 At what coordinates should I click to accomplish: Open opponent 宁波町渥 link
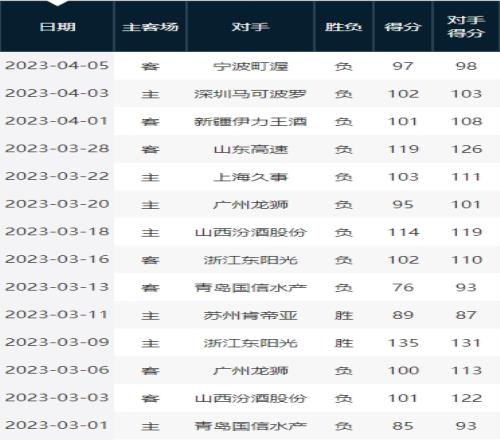[251, 66]
